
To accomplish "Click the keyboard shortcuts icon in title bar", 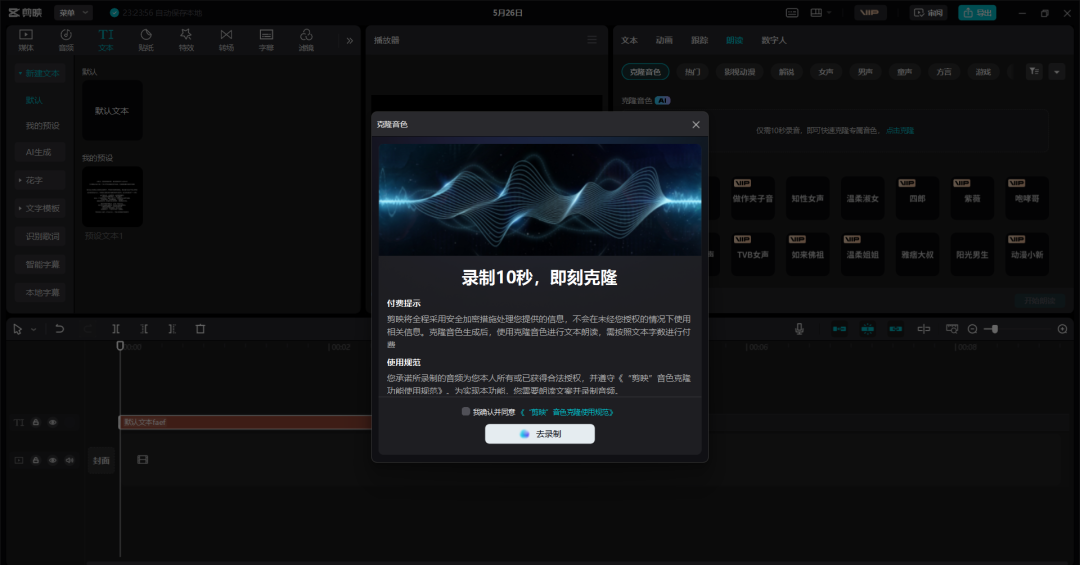I will pos(792,12).
